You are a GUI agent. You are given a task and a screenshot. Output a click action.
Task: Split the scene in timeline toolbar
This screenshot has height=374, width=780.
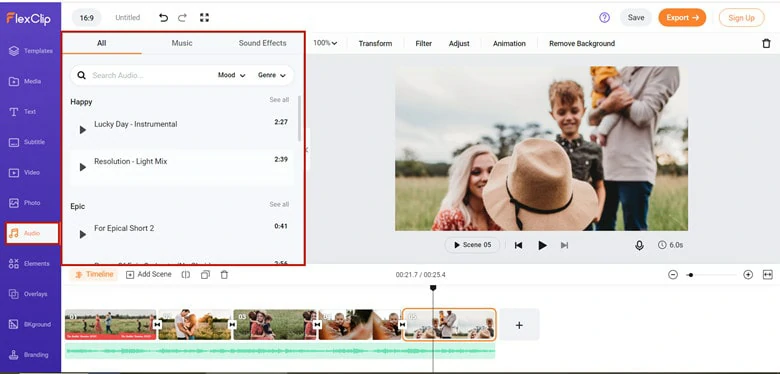[186, 275]
